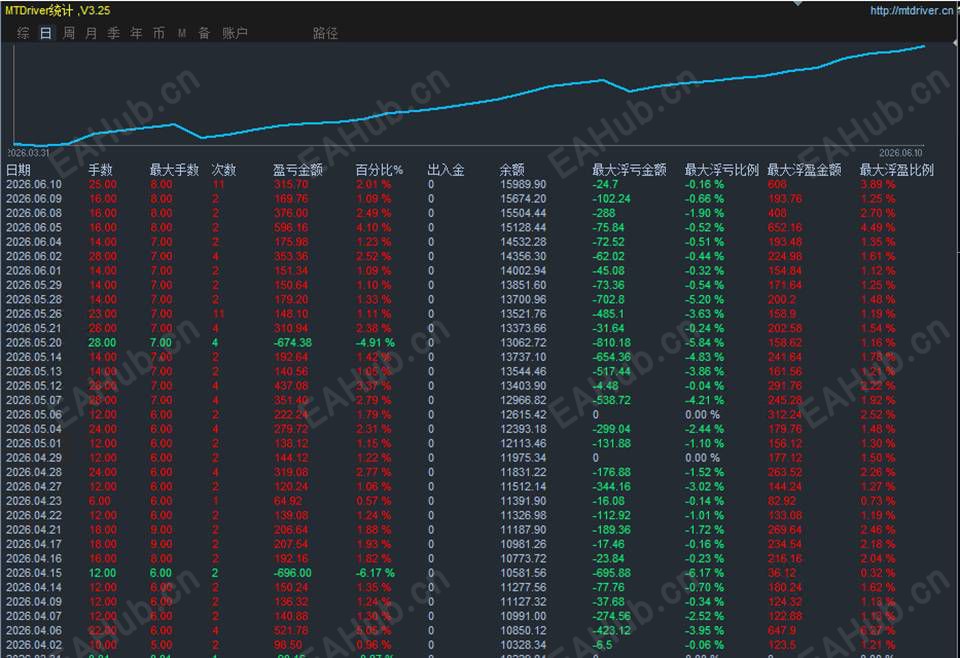Image resolution: width=960 pixels, height=658 pixels.
Task: Select the 2026.05.26 date cell
Action: point(34,314)
